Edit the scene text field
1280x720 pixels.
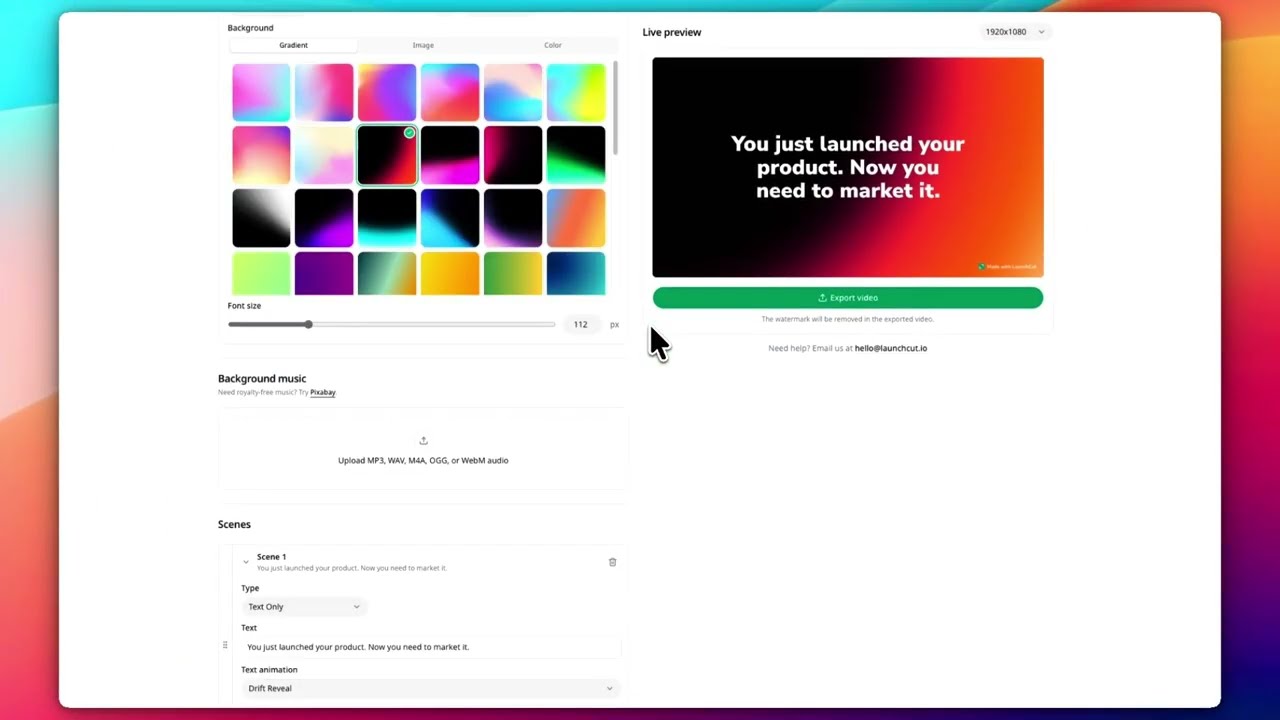point(431,647)
